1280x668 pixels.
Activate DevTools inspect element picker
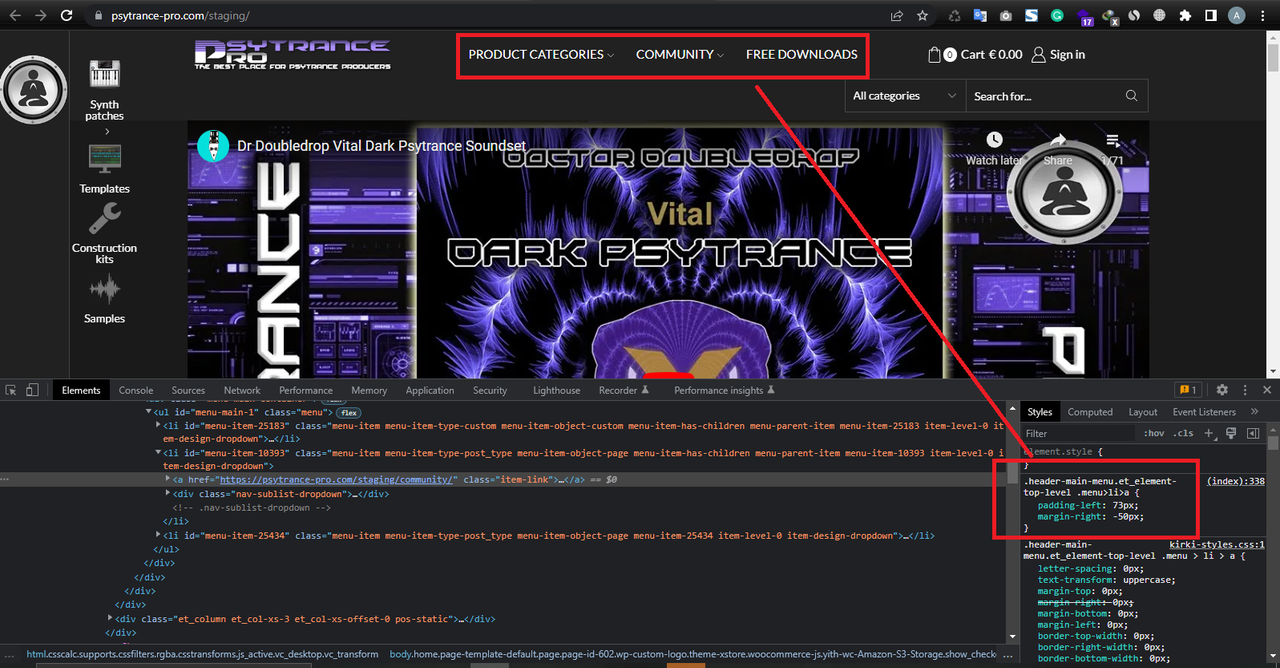coord(11,390)
